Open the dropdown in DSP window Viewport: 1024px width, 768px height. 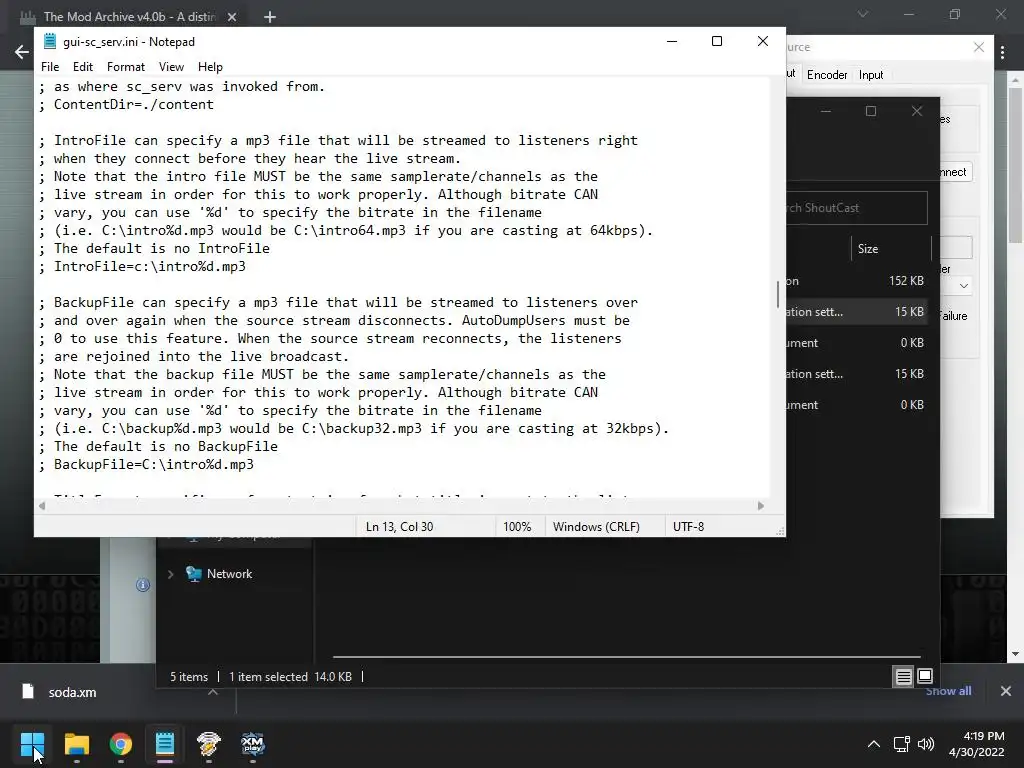click(x=963, y=286)
